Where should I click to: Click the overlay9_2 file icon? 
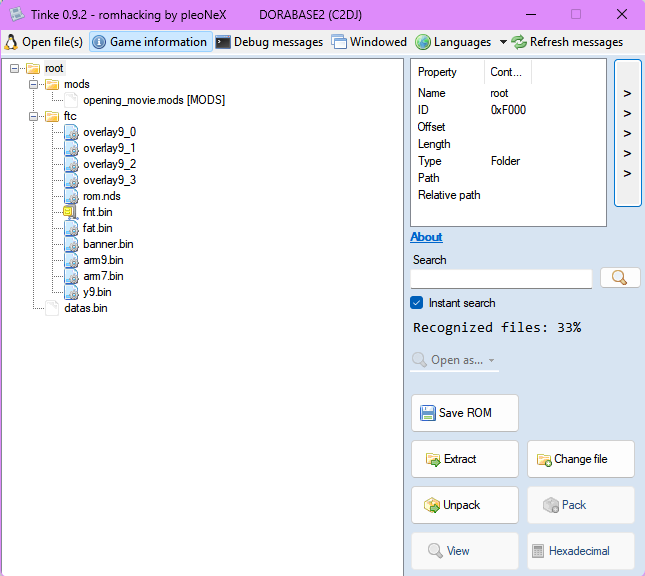click(x=71, y=165)
